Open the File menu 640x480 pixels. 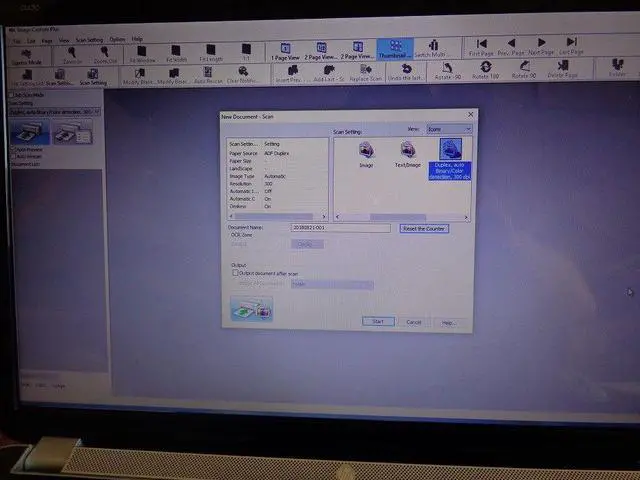point(17,41)
